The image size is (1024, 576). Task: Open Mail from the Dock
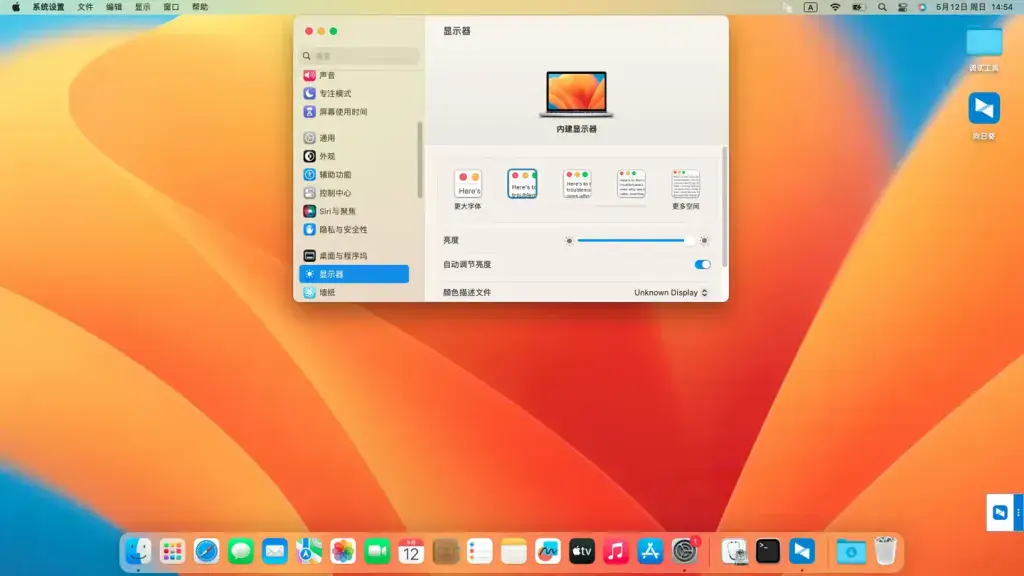coord(274,552)
